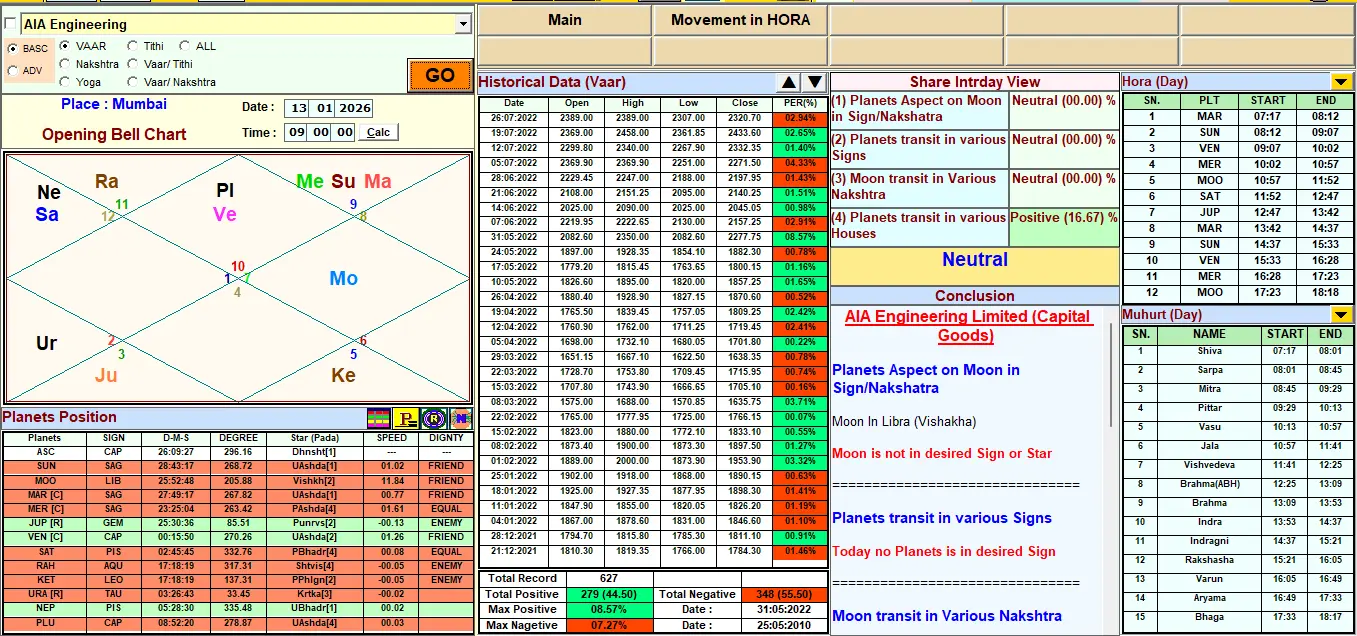The image size is (1357, 636).
Task: Expand the Hora (Day) yellow dropdown
Action: [x=1340, y=82]
